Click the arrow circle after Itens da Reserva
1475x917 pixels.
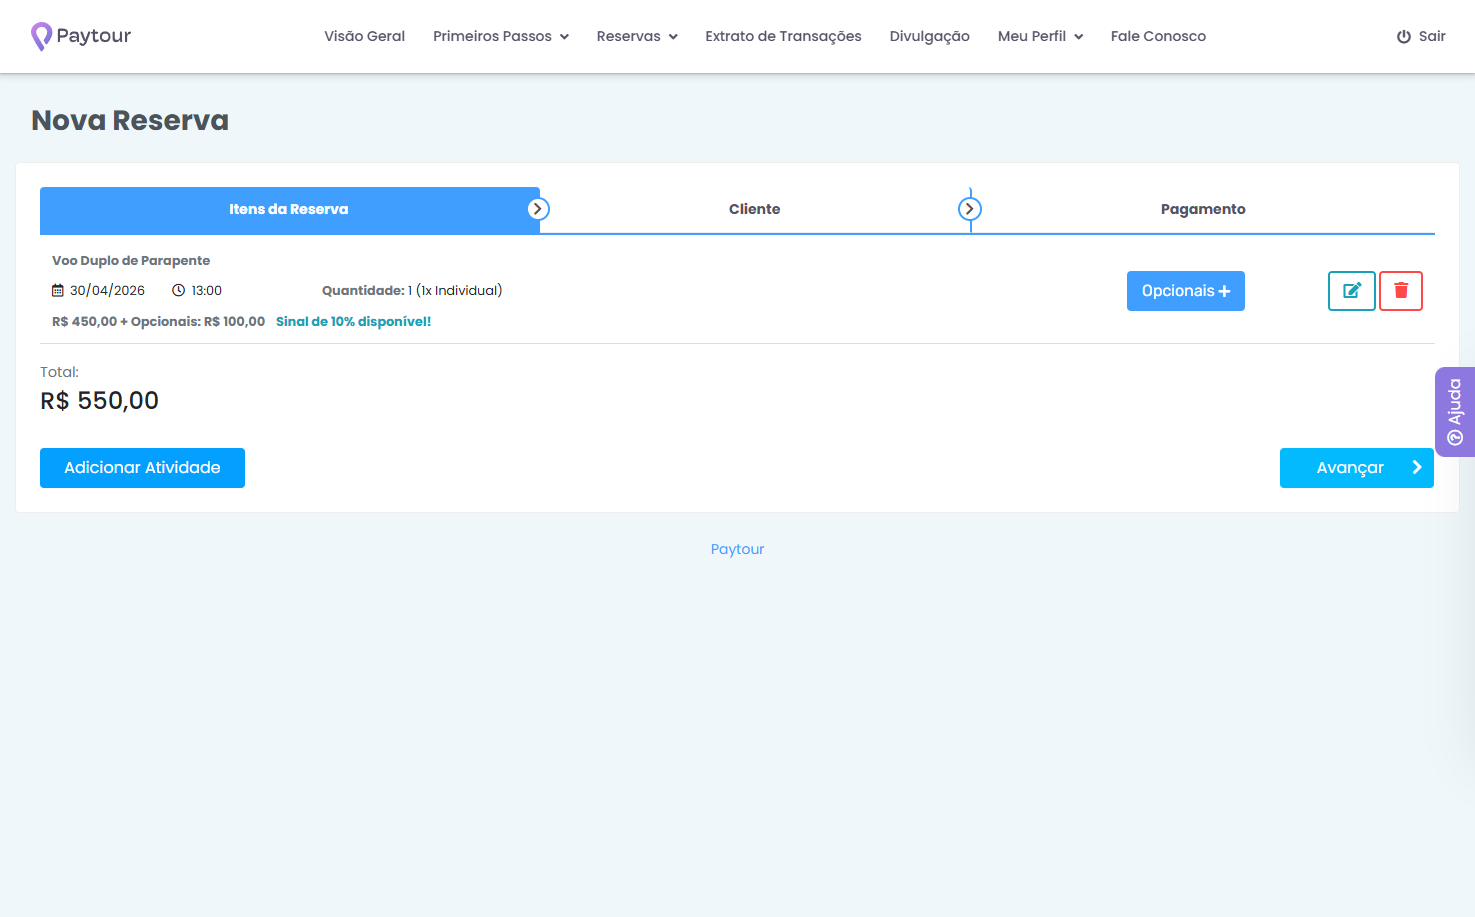[x=538, y=209]
